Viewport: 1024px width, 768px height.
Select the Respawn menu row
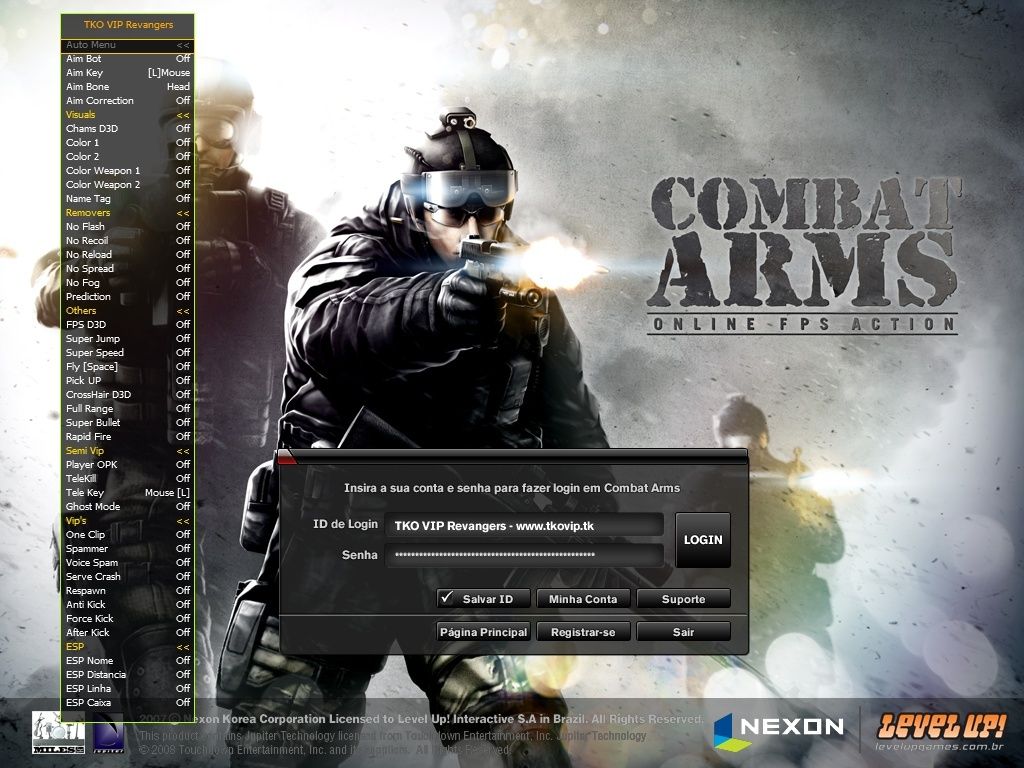(x=128, y=590)
